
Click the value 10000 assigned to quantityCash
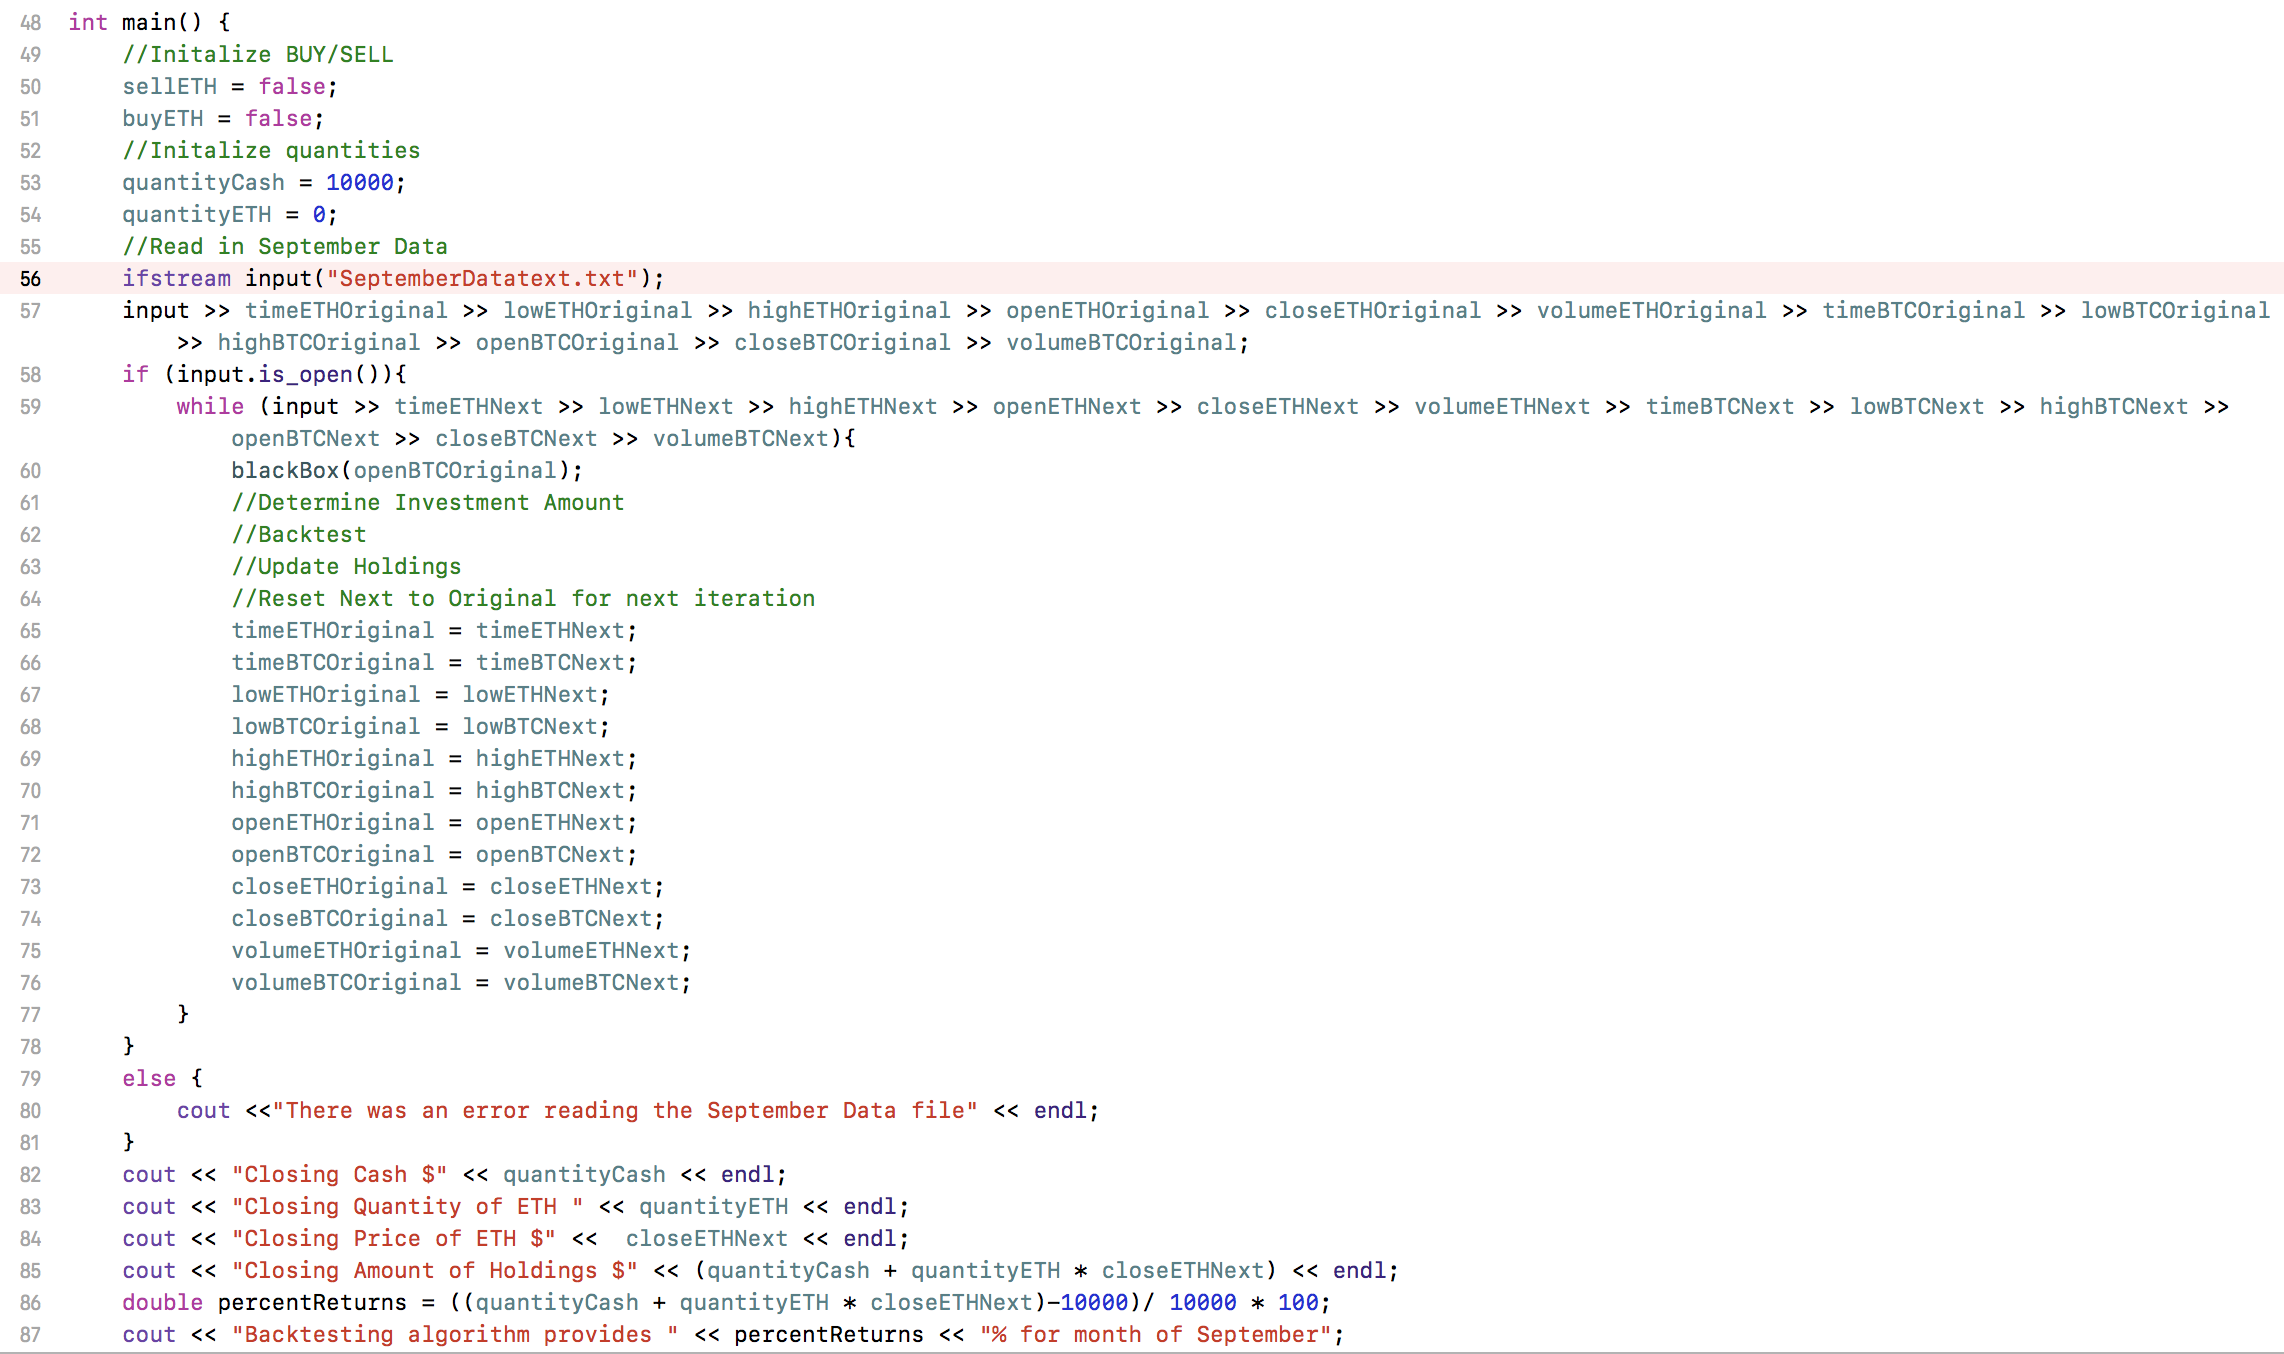(359, 183)
